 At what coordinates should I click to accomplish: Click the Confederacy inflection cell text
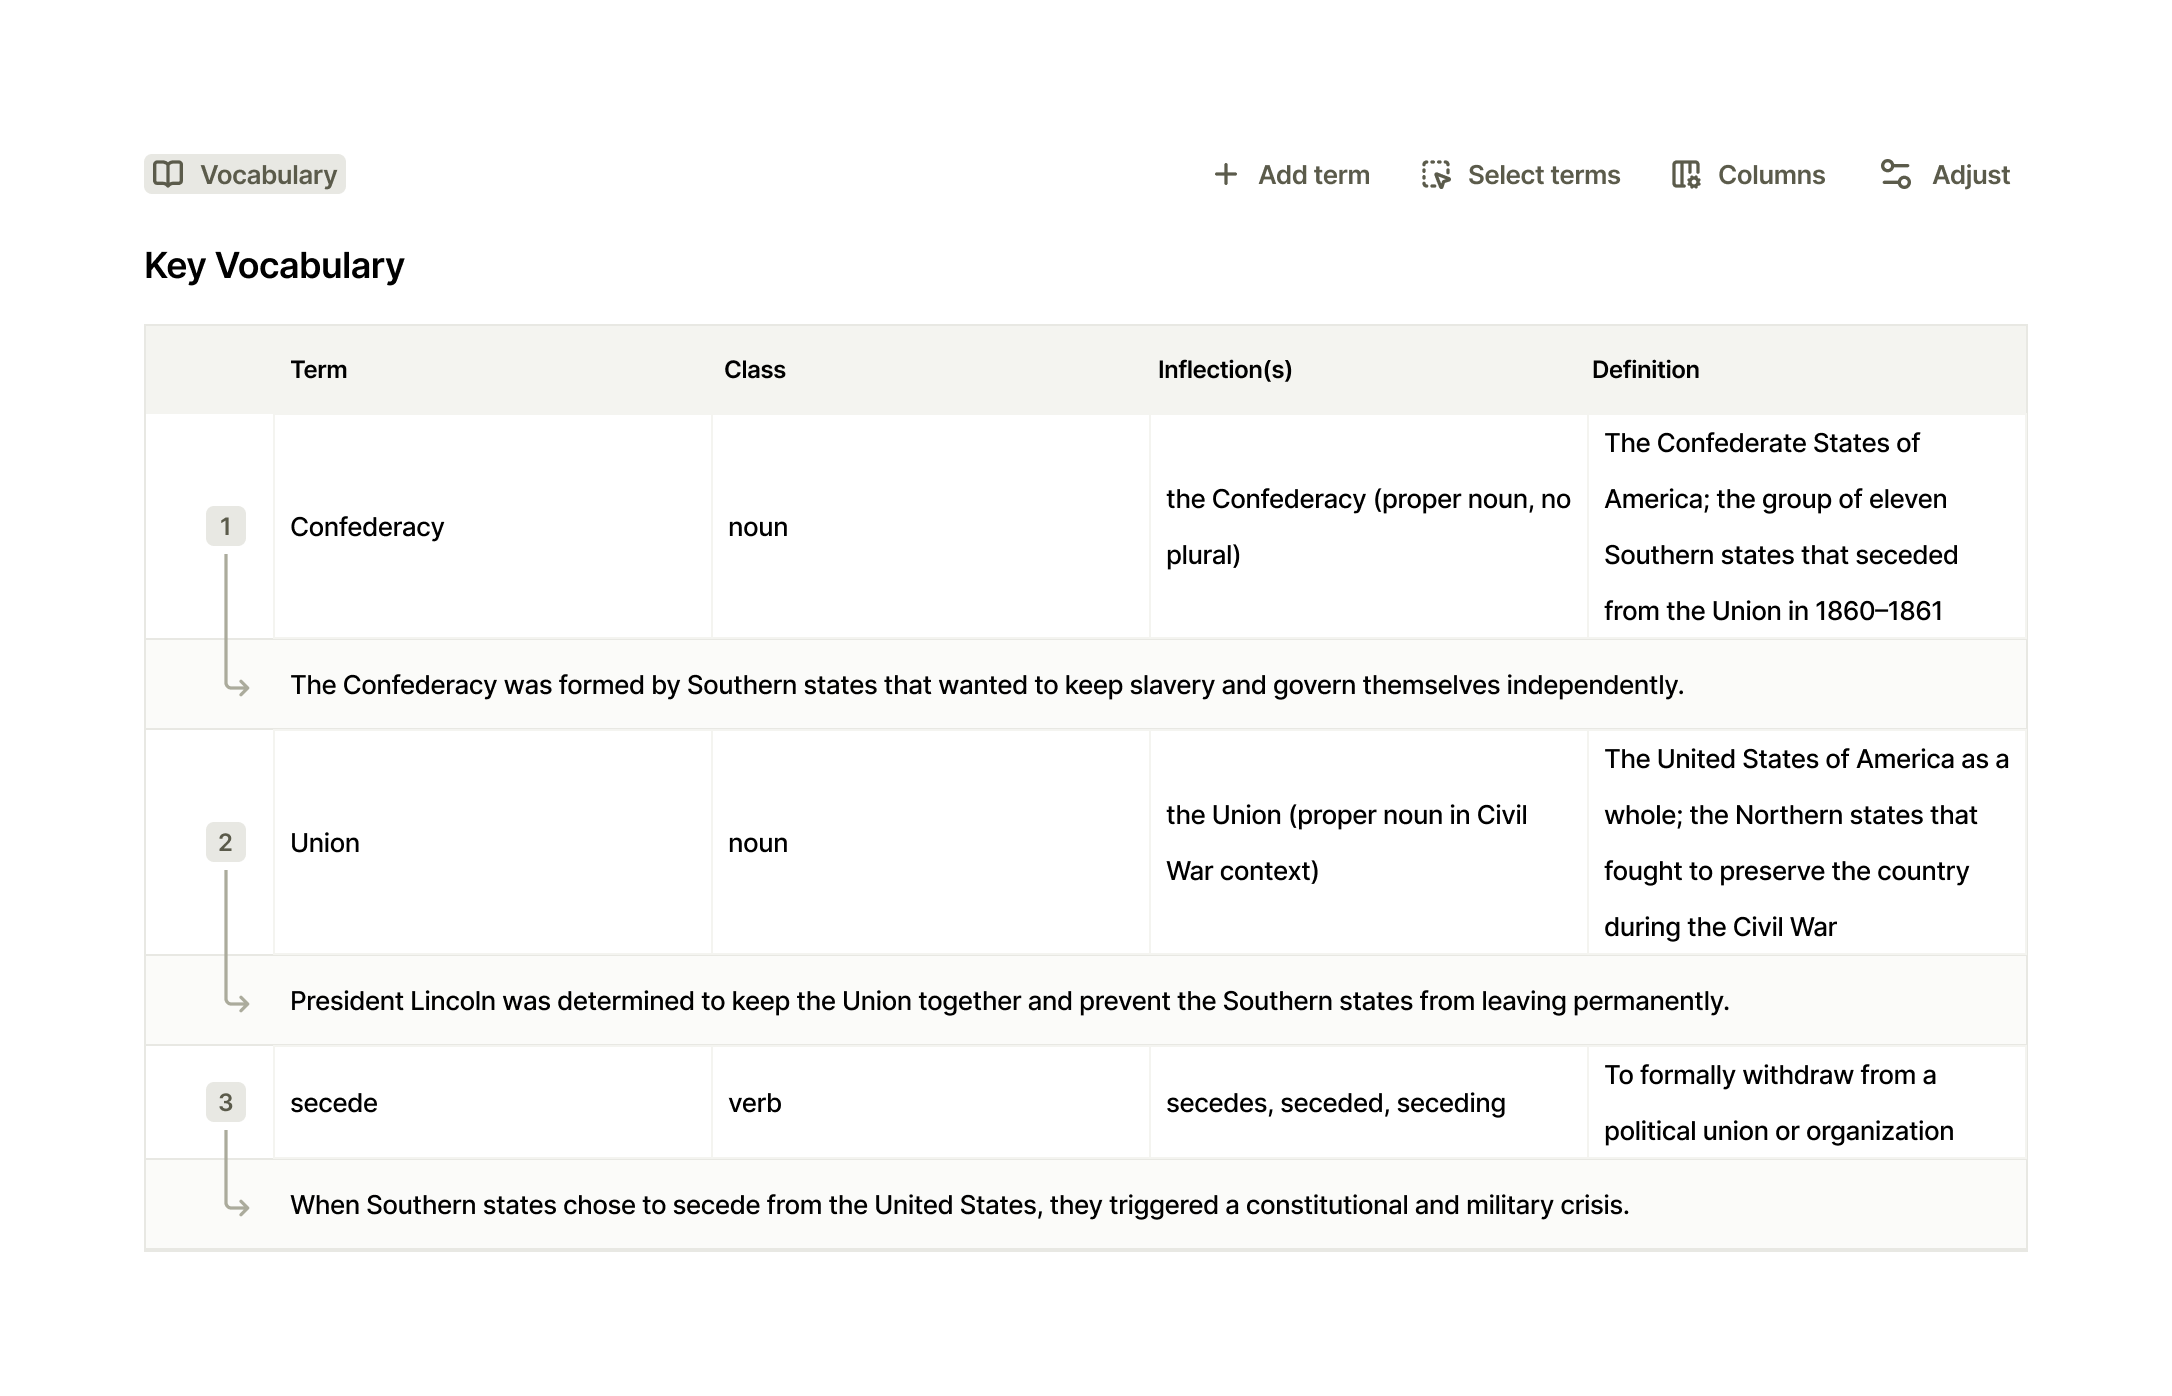click(x=1368, y=527)
